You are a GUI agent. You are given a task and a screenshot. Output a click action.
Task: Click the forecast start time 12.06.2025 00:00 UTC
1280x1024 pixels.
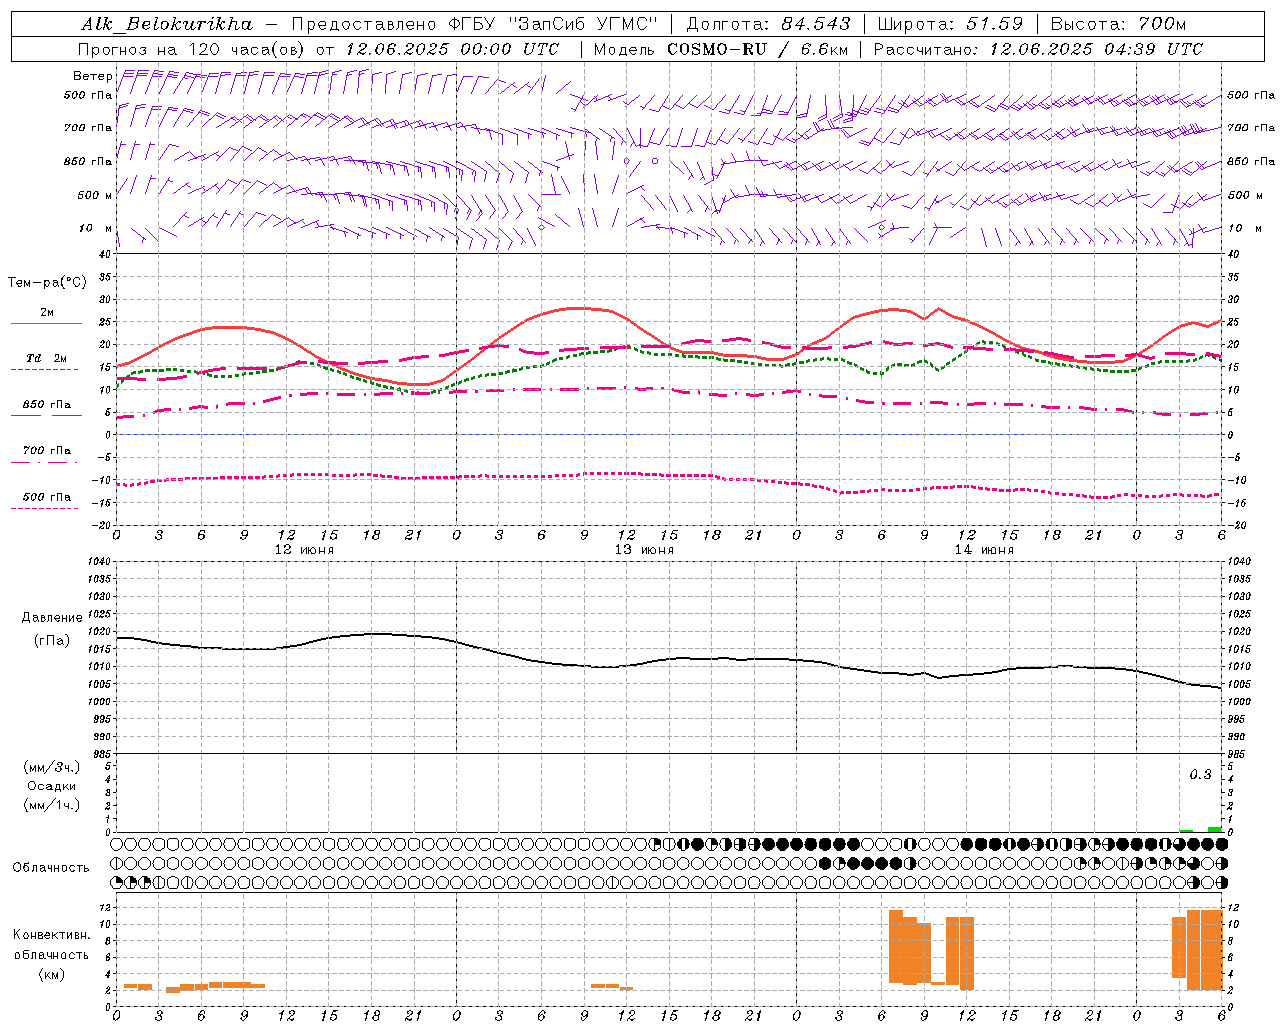[452, 49]
